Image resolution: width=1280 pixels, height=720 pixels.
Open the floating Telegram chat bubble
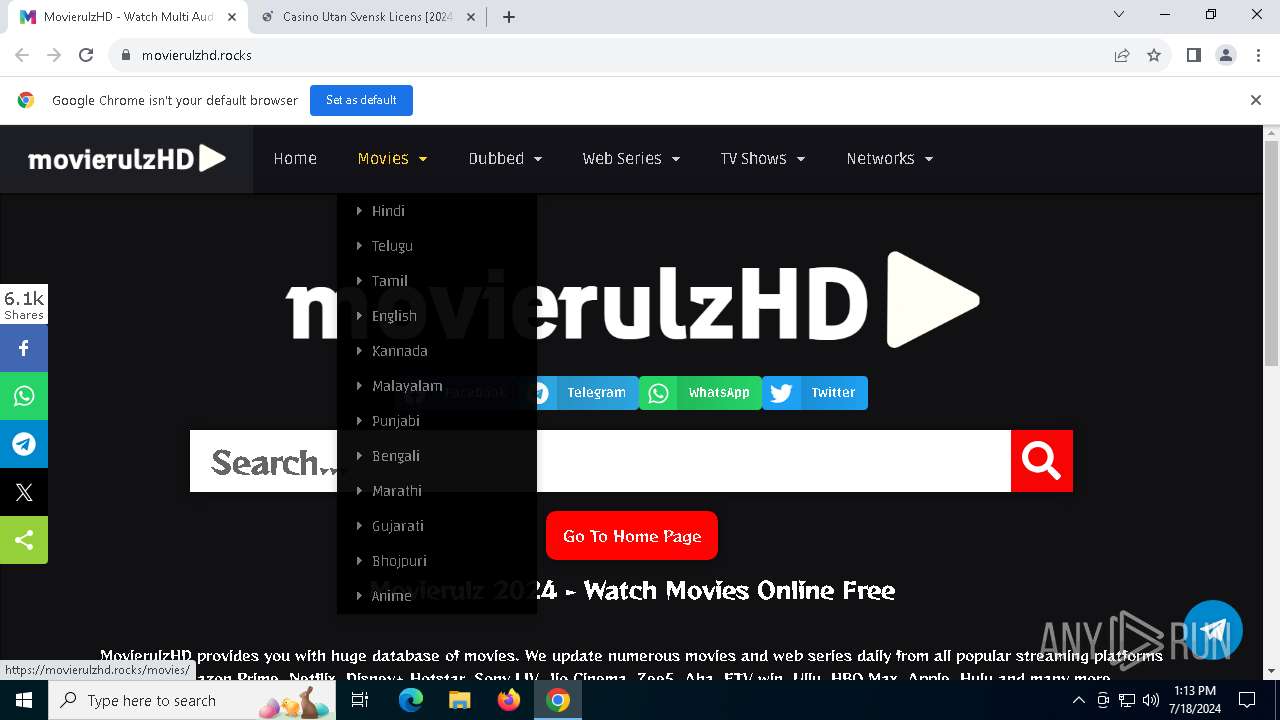pyautogui.click(x=1213, y=630)
